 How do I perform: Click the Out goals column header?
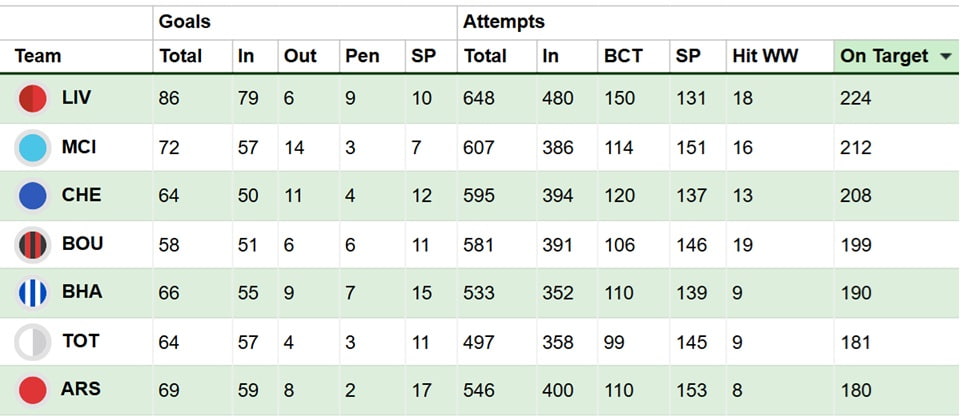tap(300, 57)
